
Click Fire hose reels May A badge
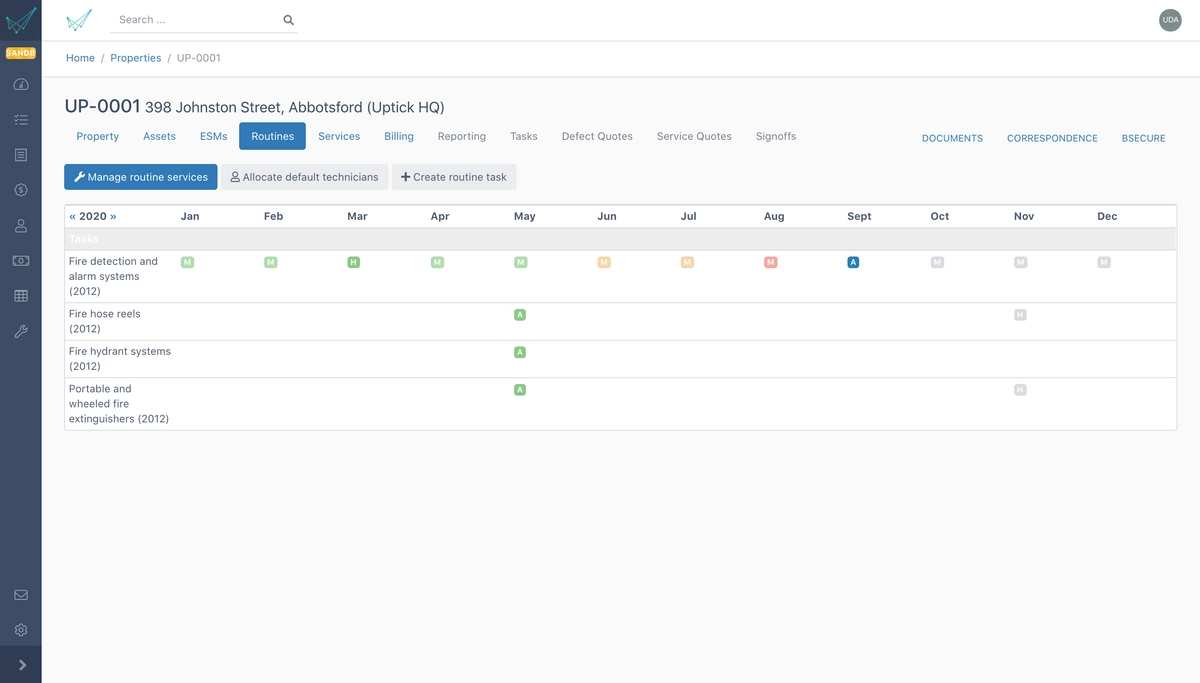click(520, 315)
